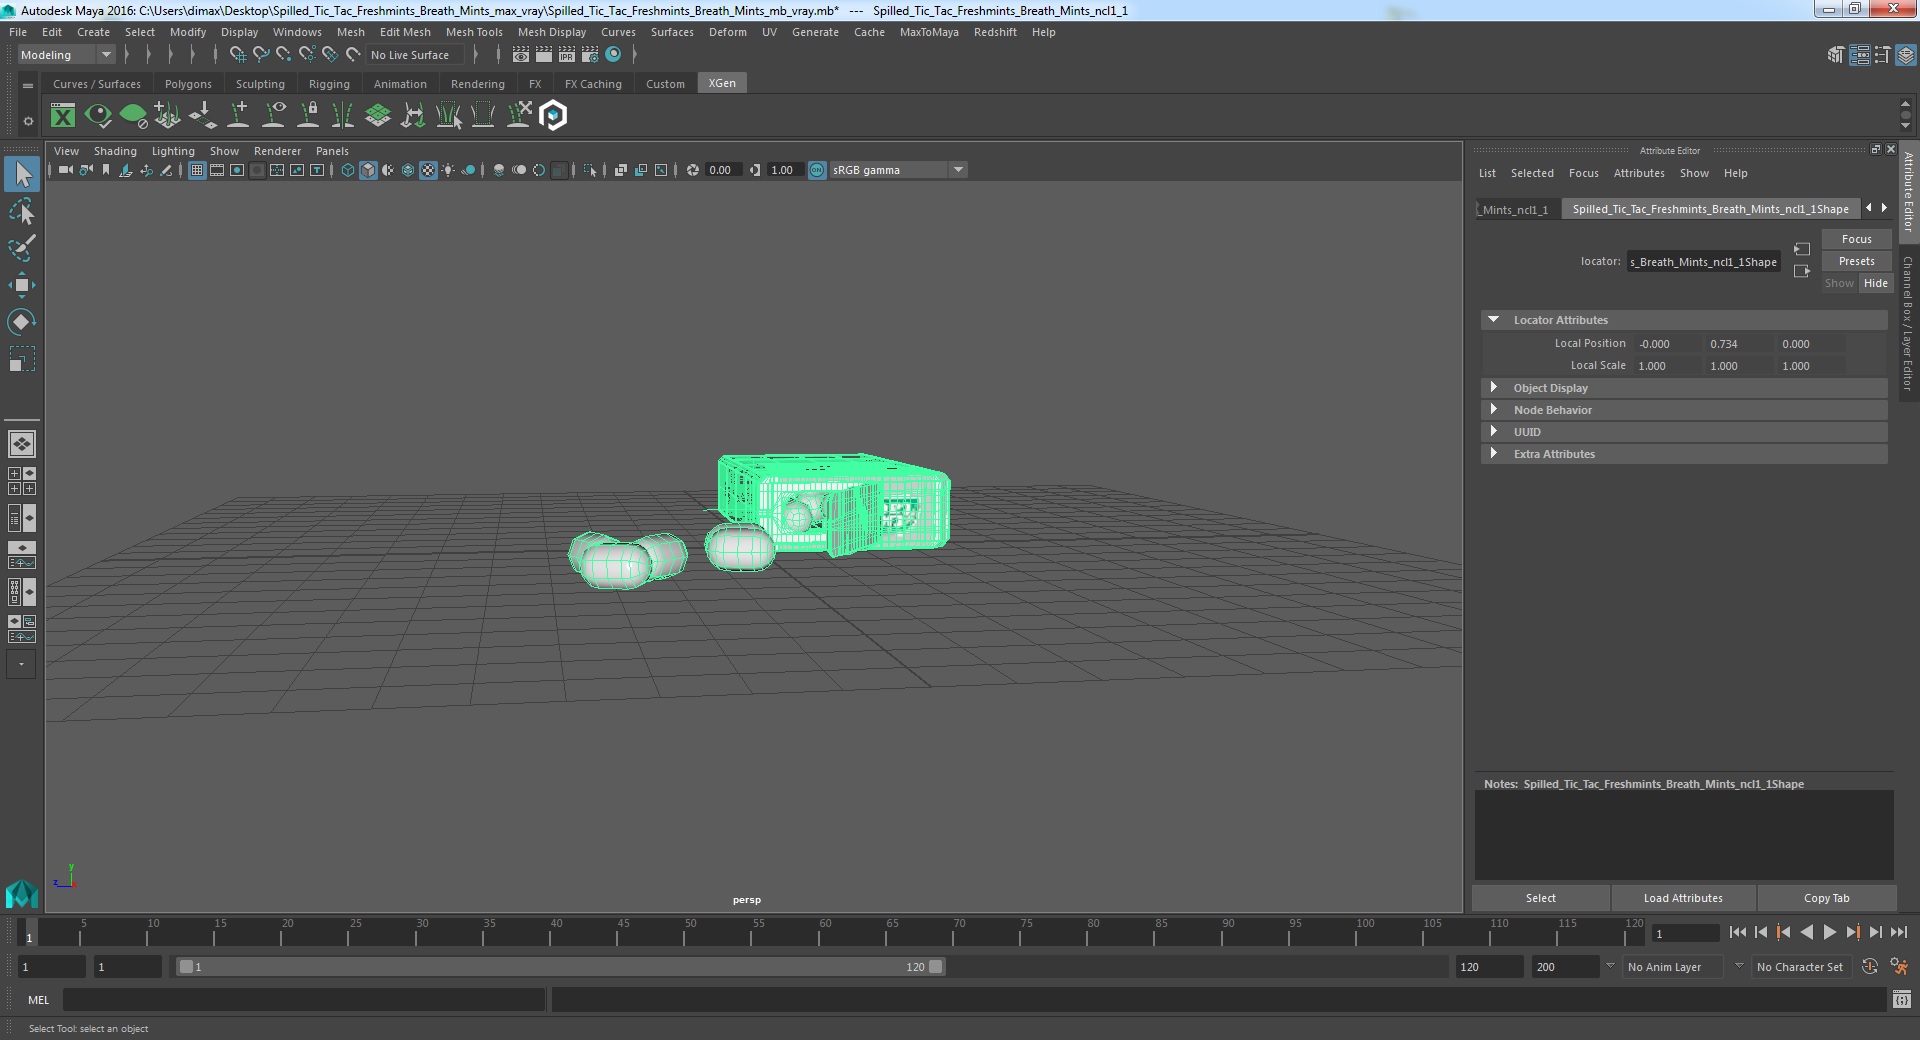Viewport: 1920px width, 1040px height.
Task: Expand the Extra Attributes section
Action: point(1494,454)
